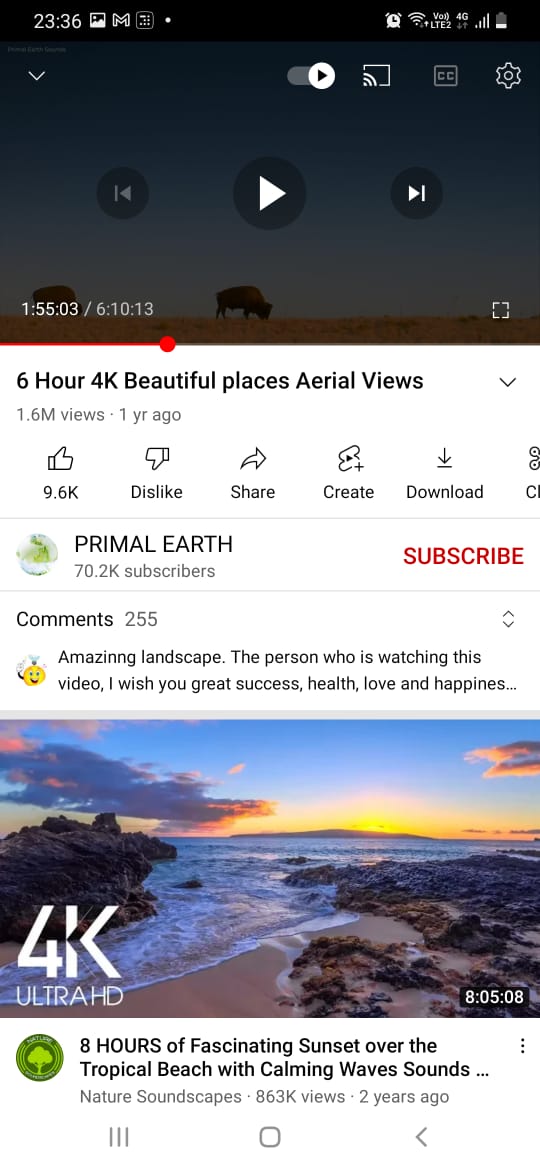Skip to next video
The height and width of the screenshot is (1170, 540).
[417, 193]
